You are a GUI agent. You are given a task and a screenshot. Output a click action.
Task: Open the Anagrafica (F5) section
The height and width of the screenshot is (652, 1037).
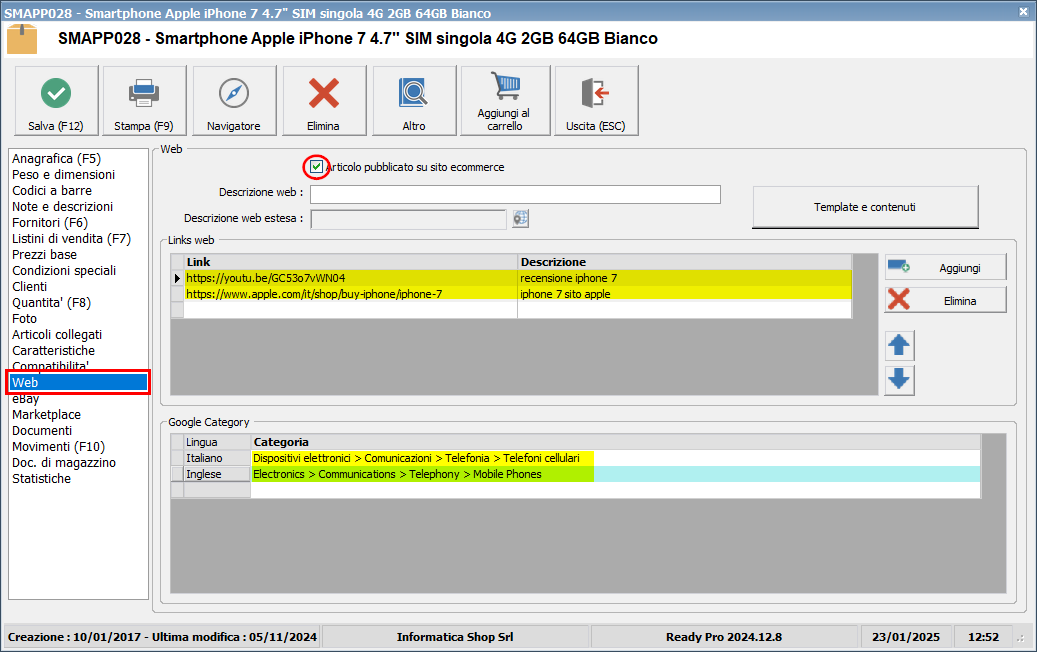coord(56,159)
